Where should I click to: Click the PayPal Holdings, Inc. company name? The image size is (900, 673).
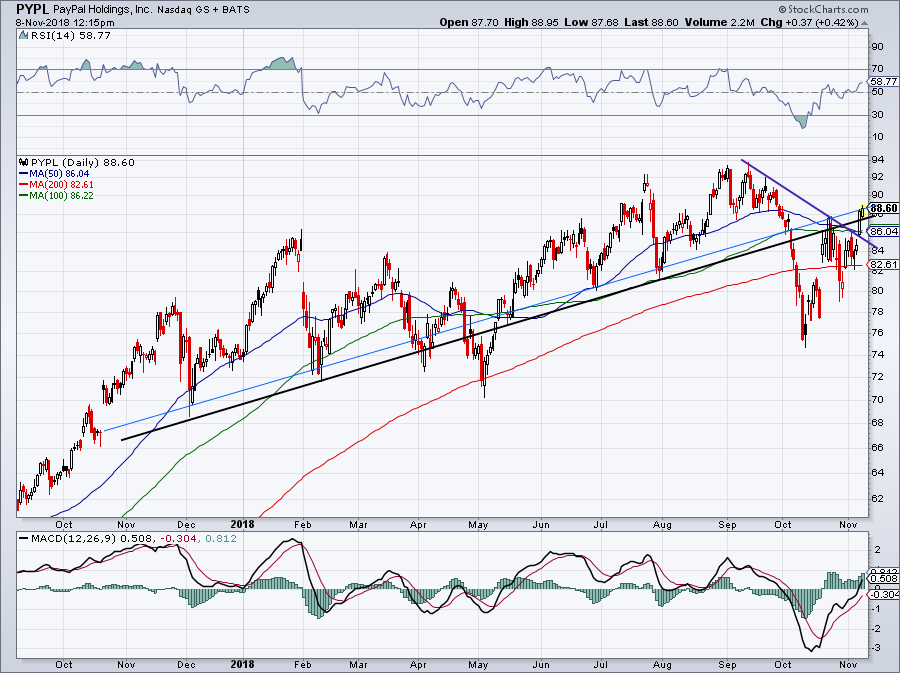102,10
